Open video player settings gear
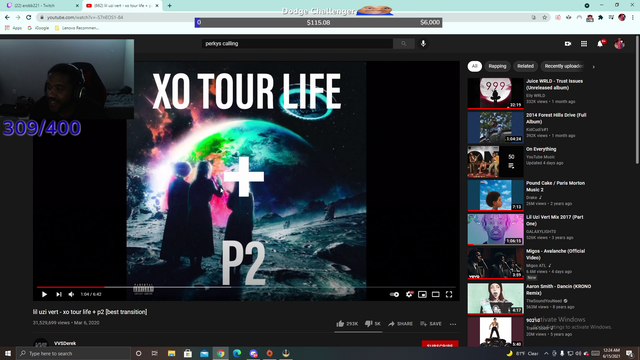 (x=409, y=294)
